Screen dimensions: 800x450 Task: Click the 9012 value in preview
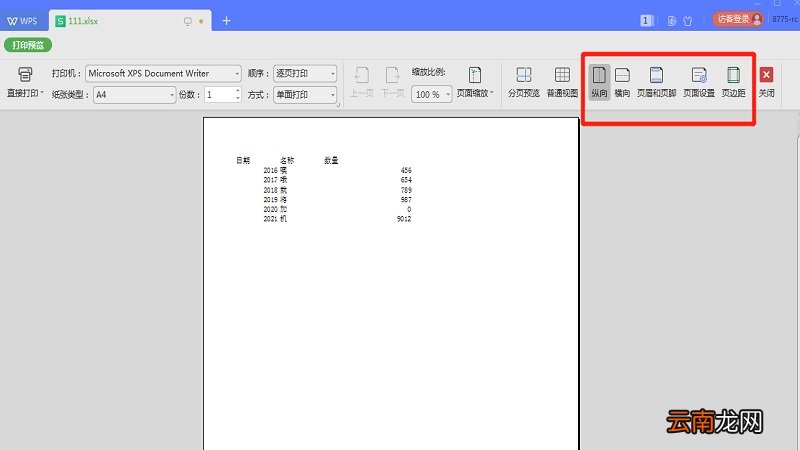pos(404,219)
